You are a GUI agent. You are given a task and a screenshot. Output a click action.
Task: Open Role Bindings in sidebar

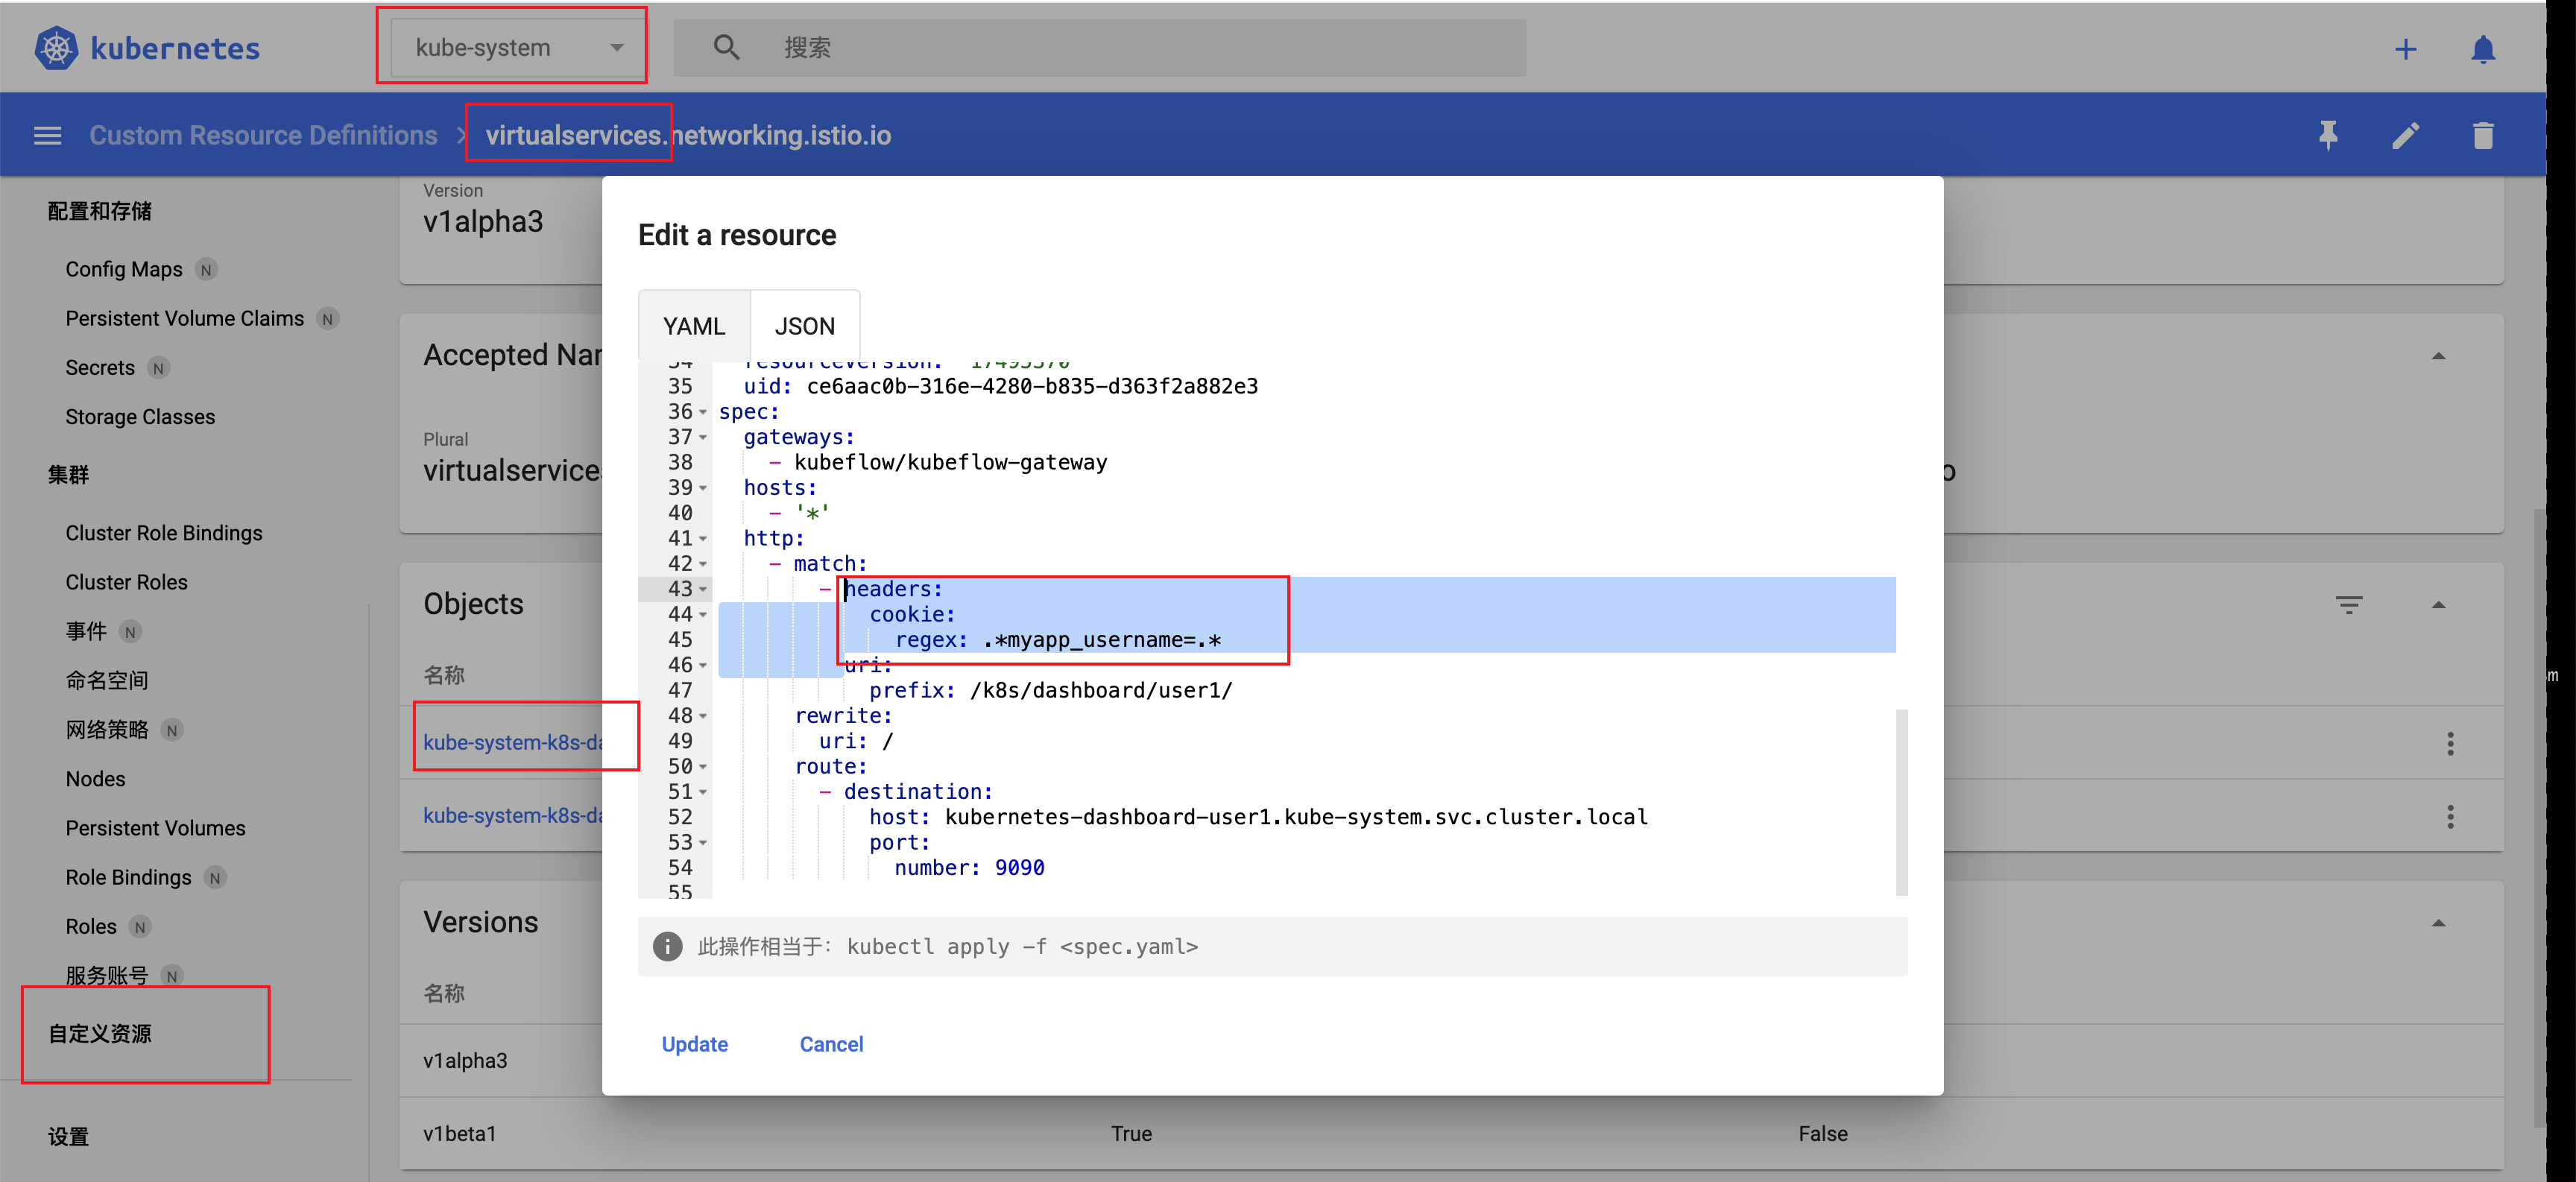128,877
